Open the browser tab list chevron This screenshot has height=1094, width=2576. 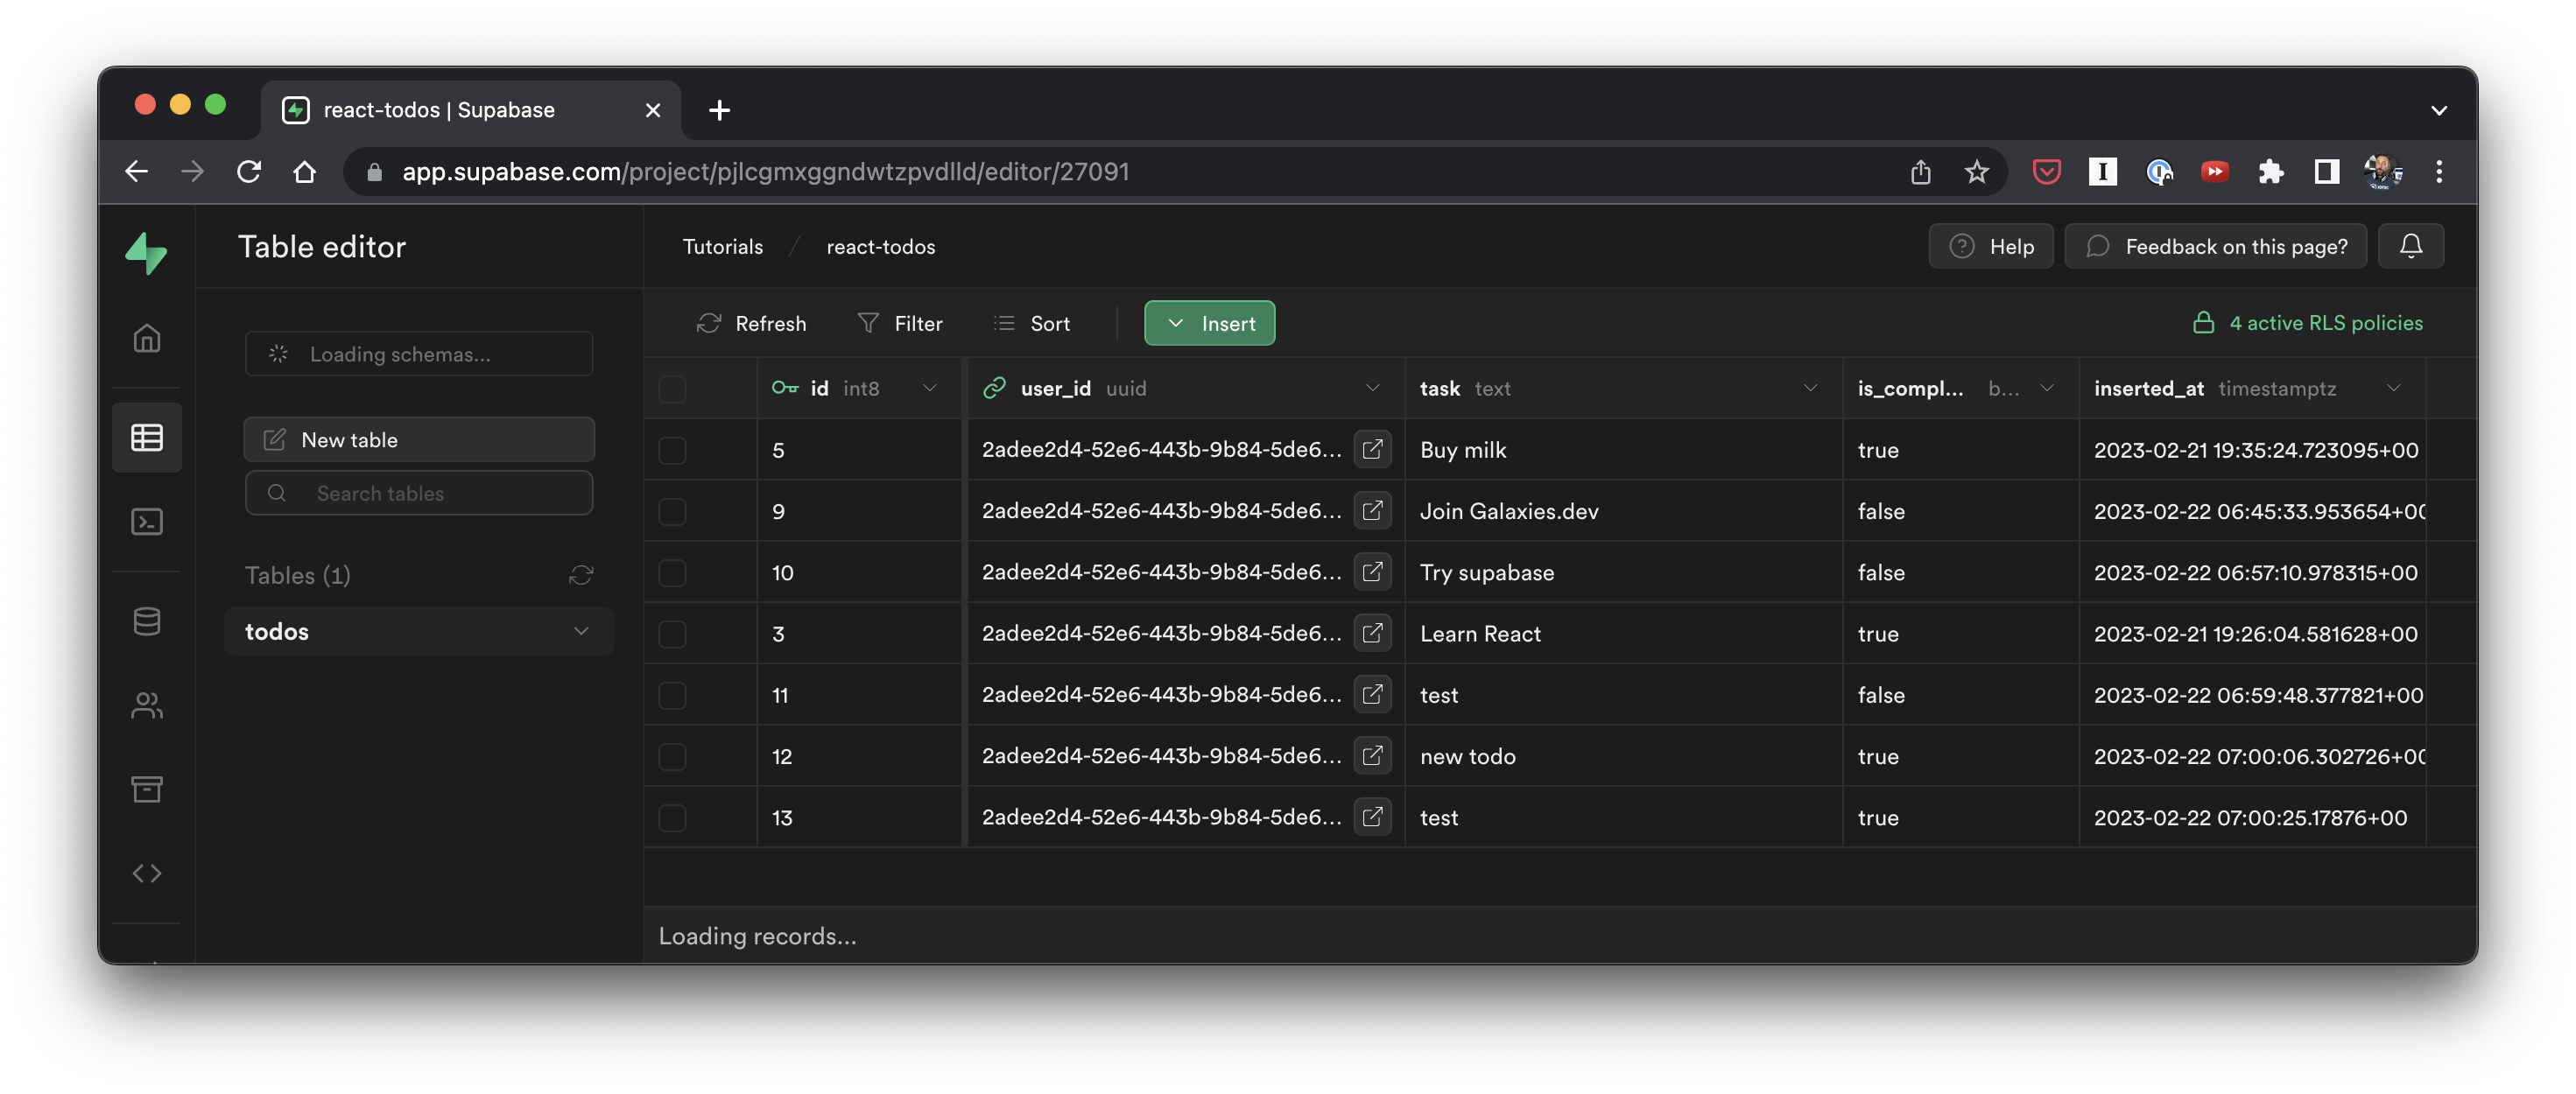(2438, 110)
